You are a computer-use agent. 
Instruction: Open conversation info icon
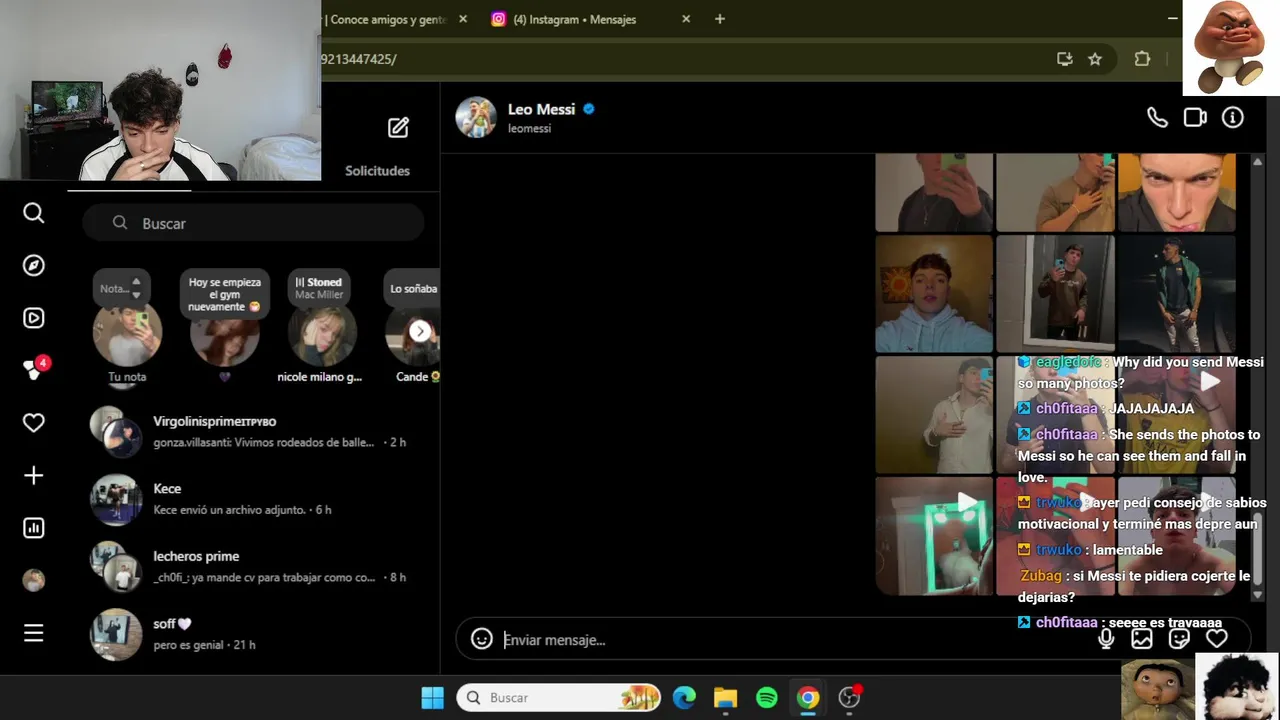click(1233, 118)
